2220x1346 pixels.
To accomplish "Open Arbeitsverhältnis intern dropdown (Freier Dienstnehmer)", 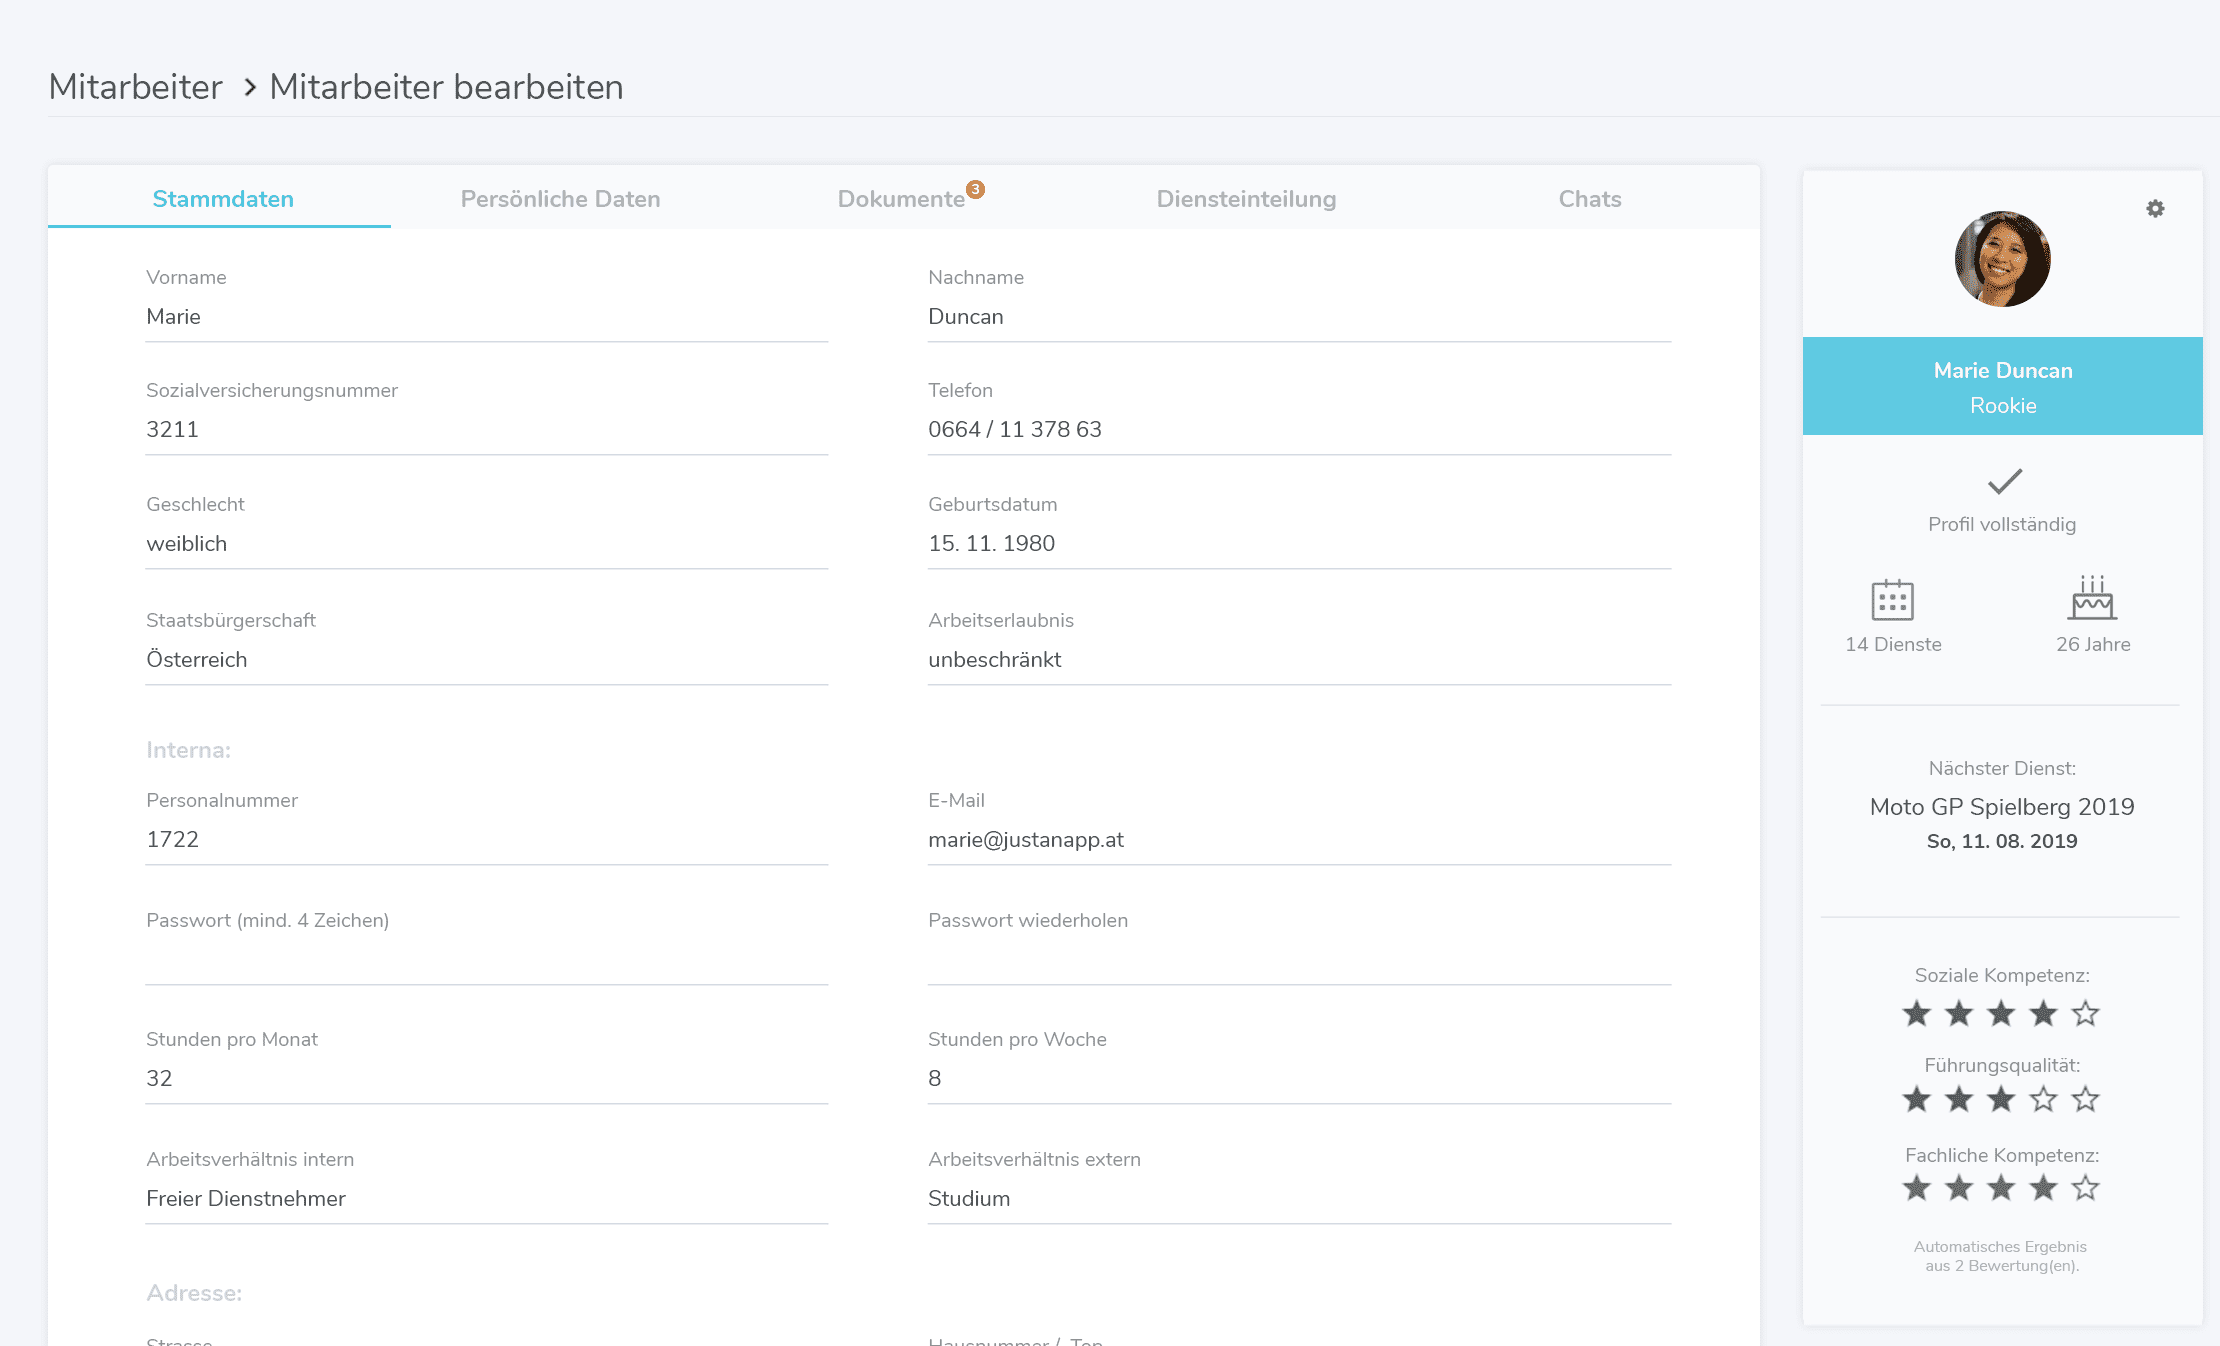I will (487, 1199).
